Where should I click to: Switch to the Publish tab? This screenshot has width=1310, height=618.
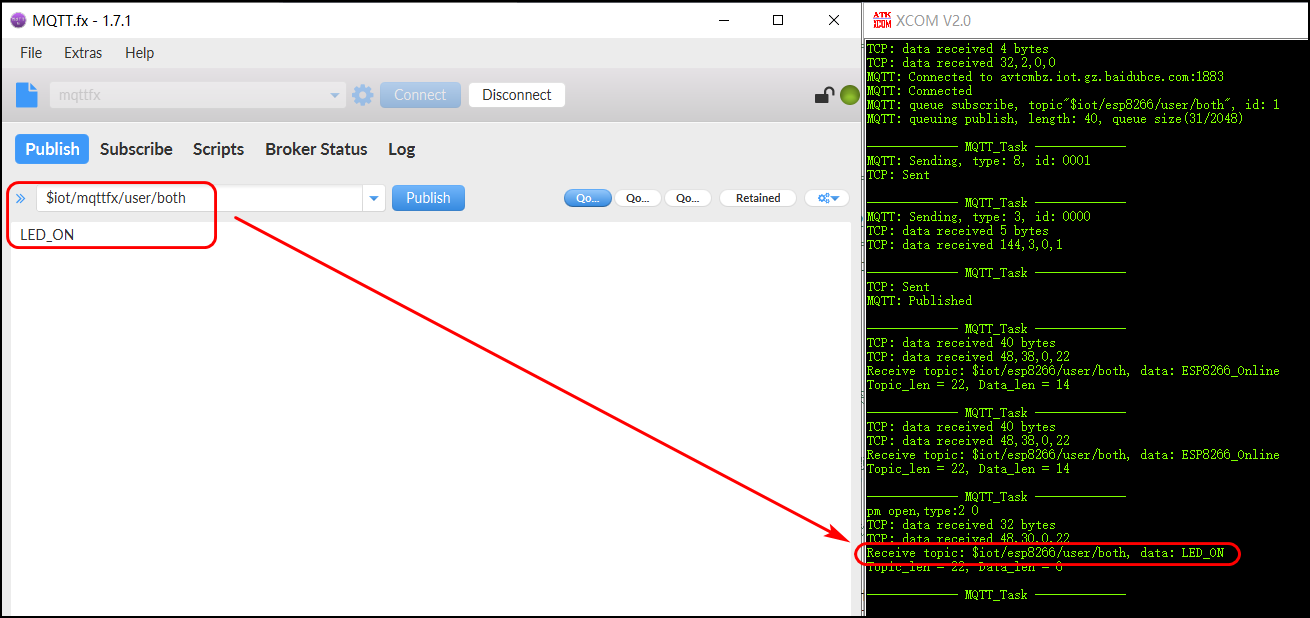tap(52, 149)
